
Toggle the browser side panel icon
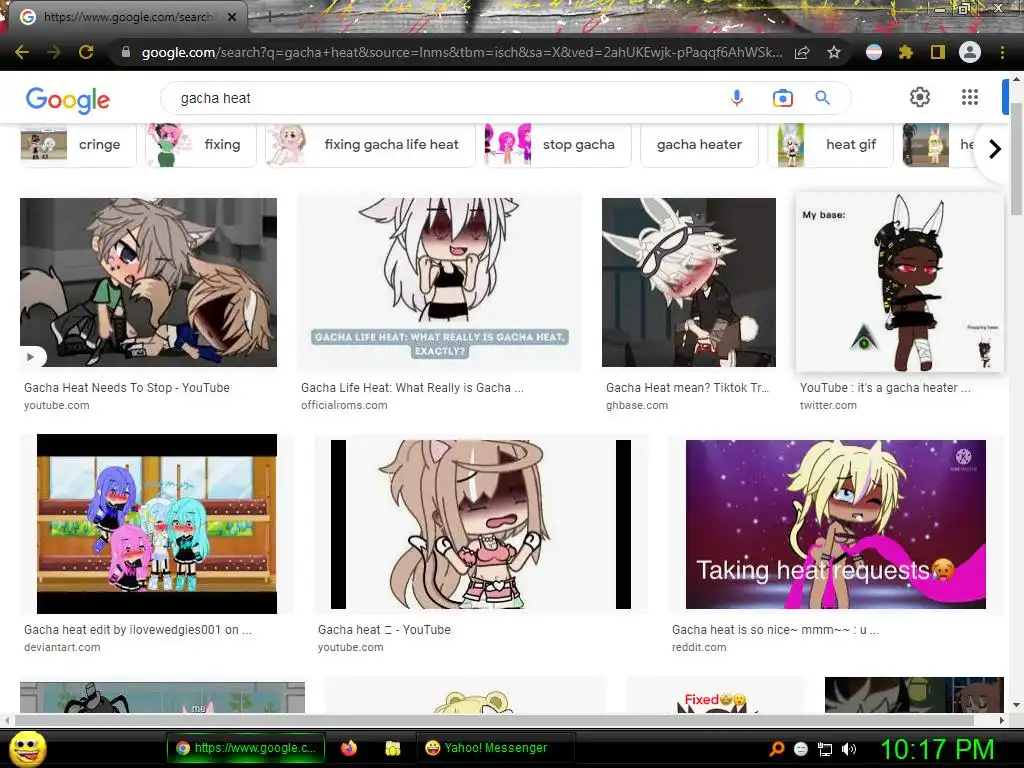pyautogui.click(x=938, y=52)
